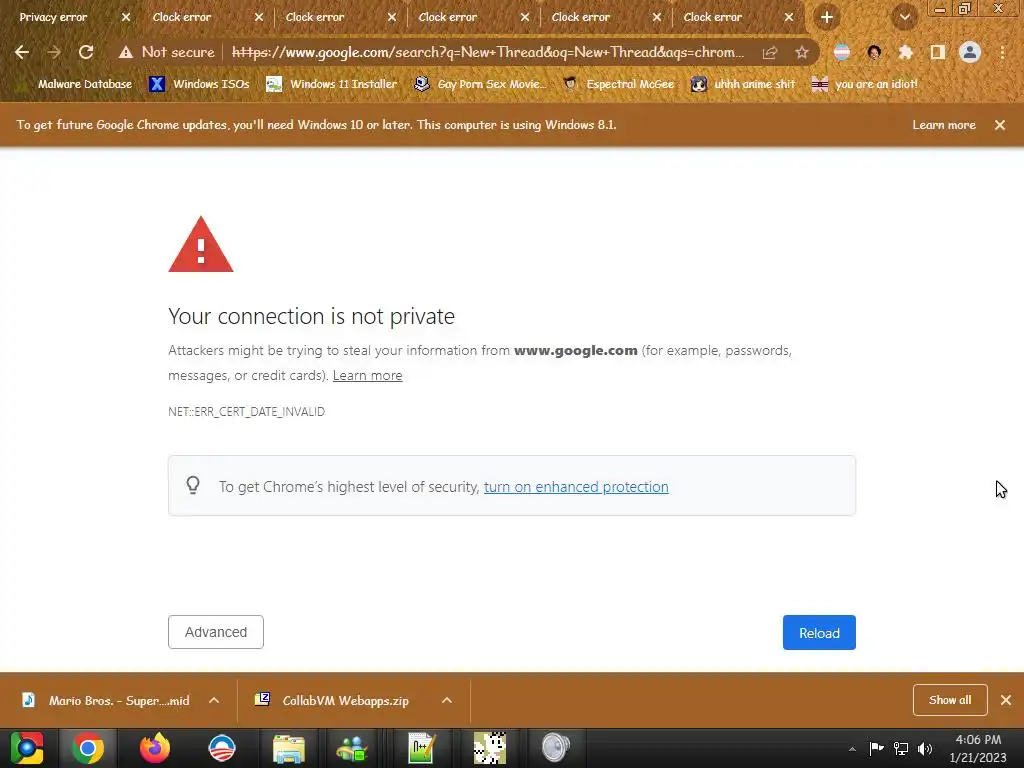Screen dimensions: 1024x768
Task: Close the last Clock error tab
Action: [789, 18]
